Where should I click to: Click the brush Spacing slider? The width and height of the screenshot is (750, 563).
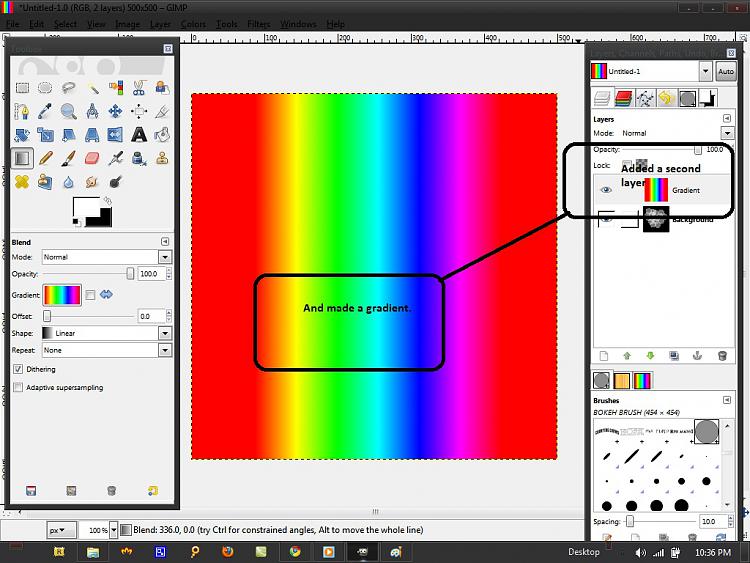[660, 521]
